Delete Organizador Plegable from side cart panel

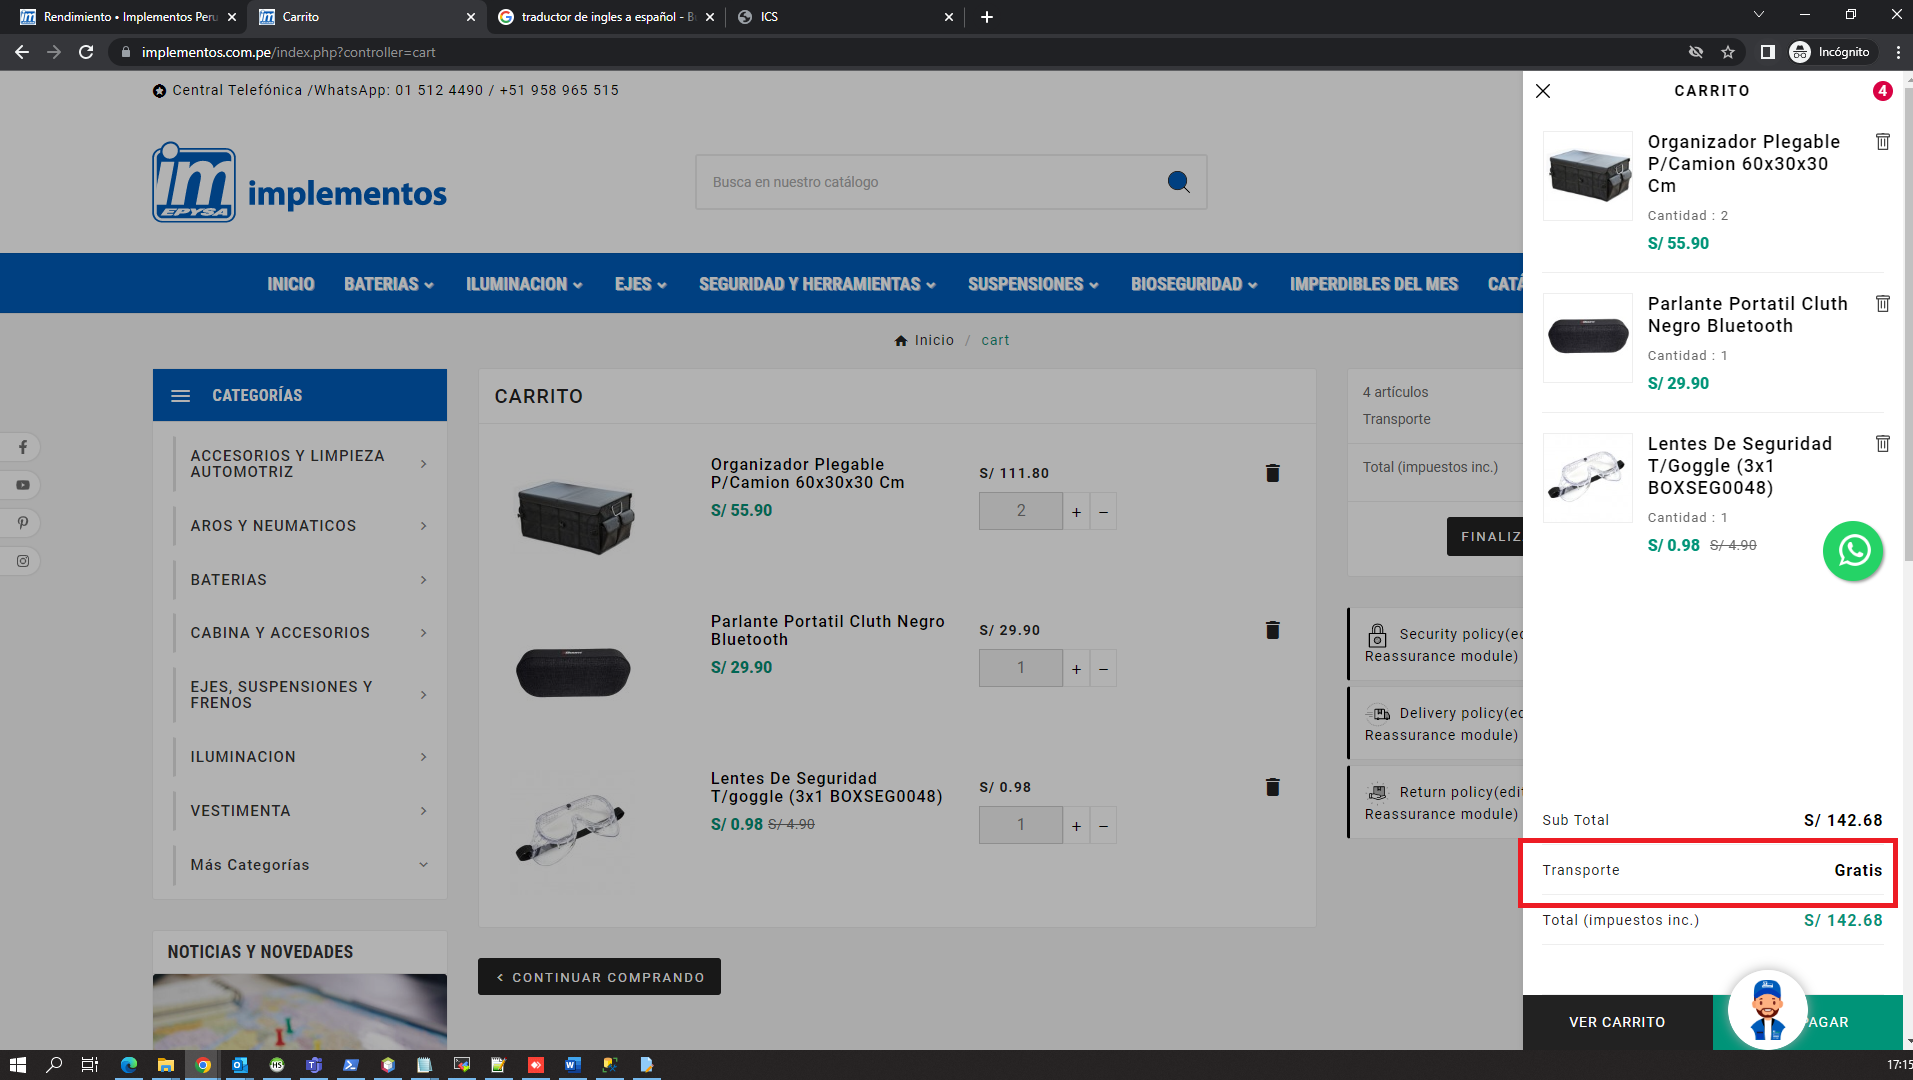click(1883, 142)
